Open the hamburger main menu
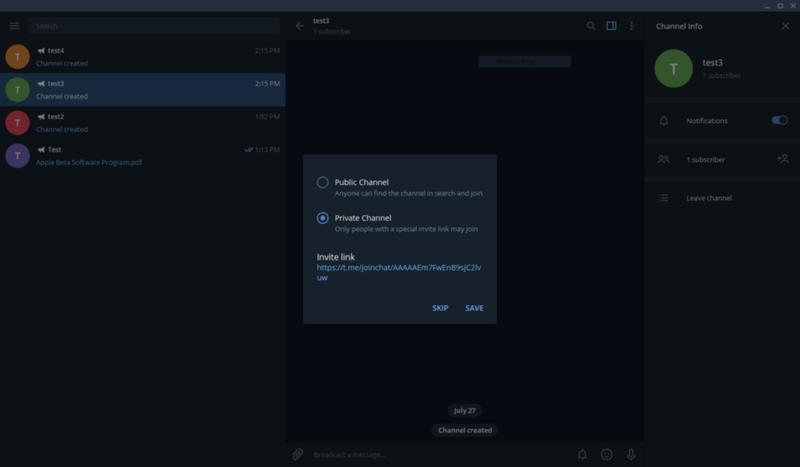Screen dimensions: 800x467 coord(14,26)
